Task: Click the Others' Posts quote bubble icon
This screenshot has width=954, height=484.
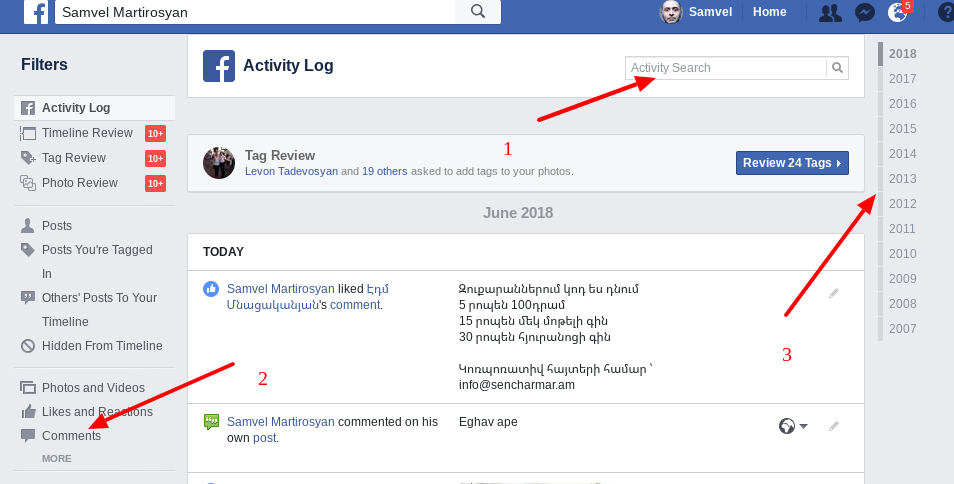Action: tap(28, 297)
